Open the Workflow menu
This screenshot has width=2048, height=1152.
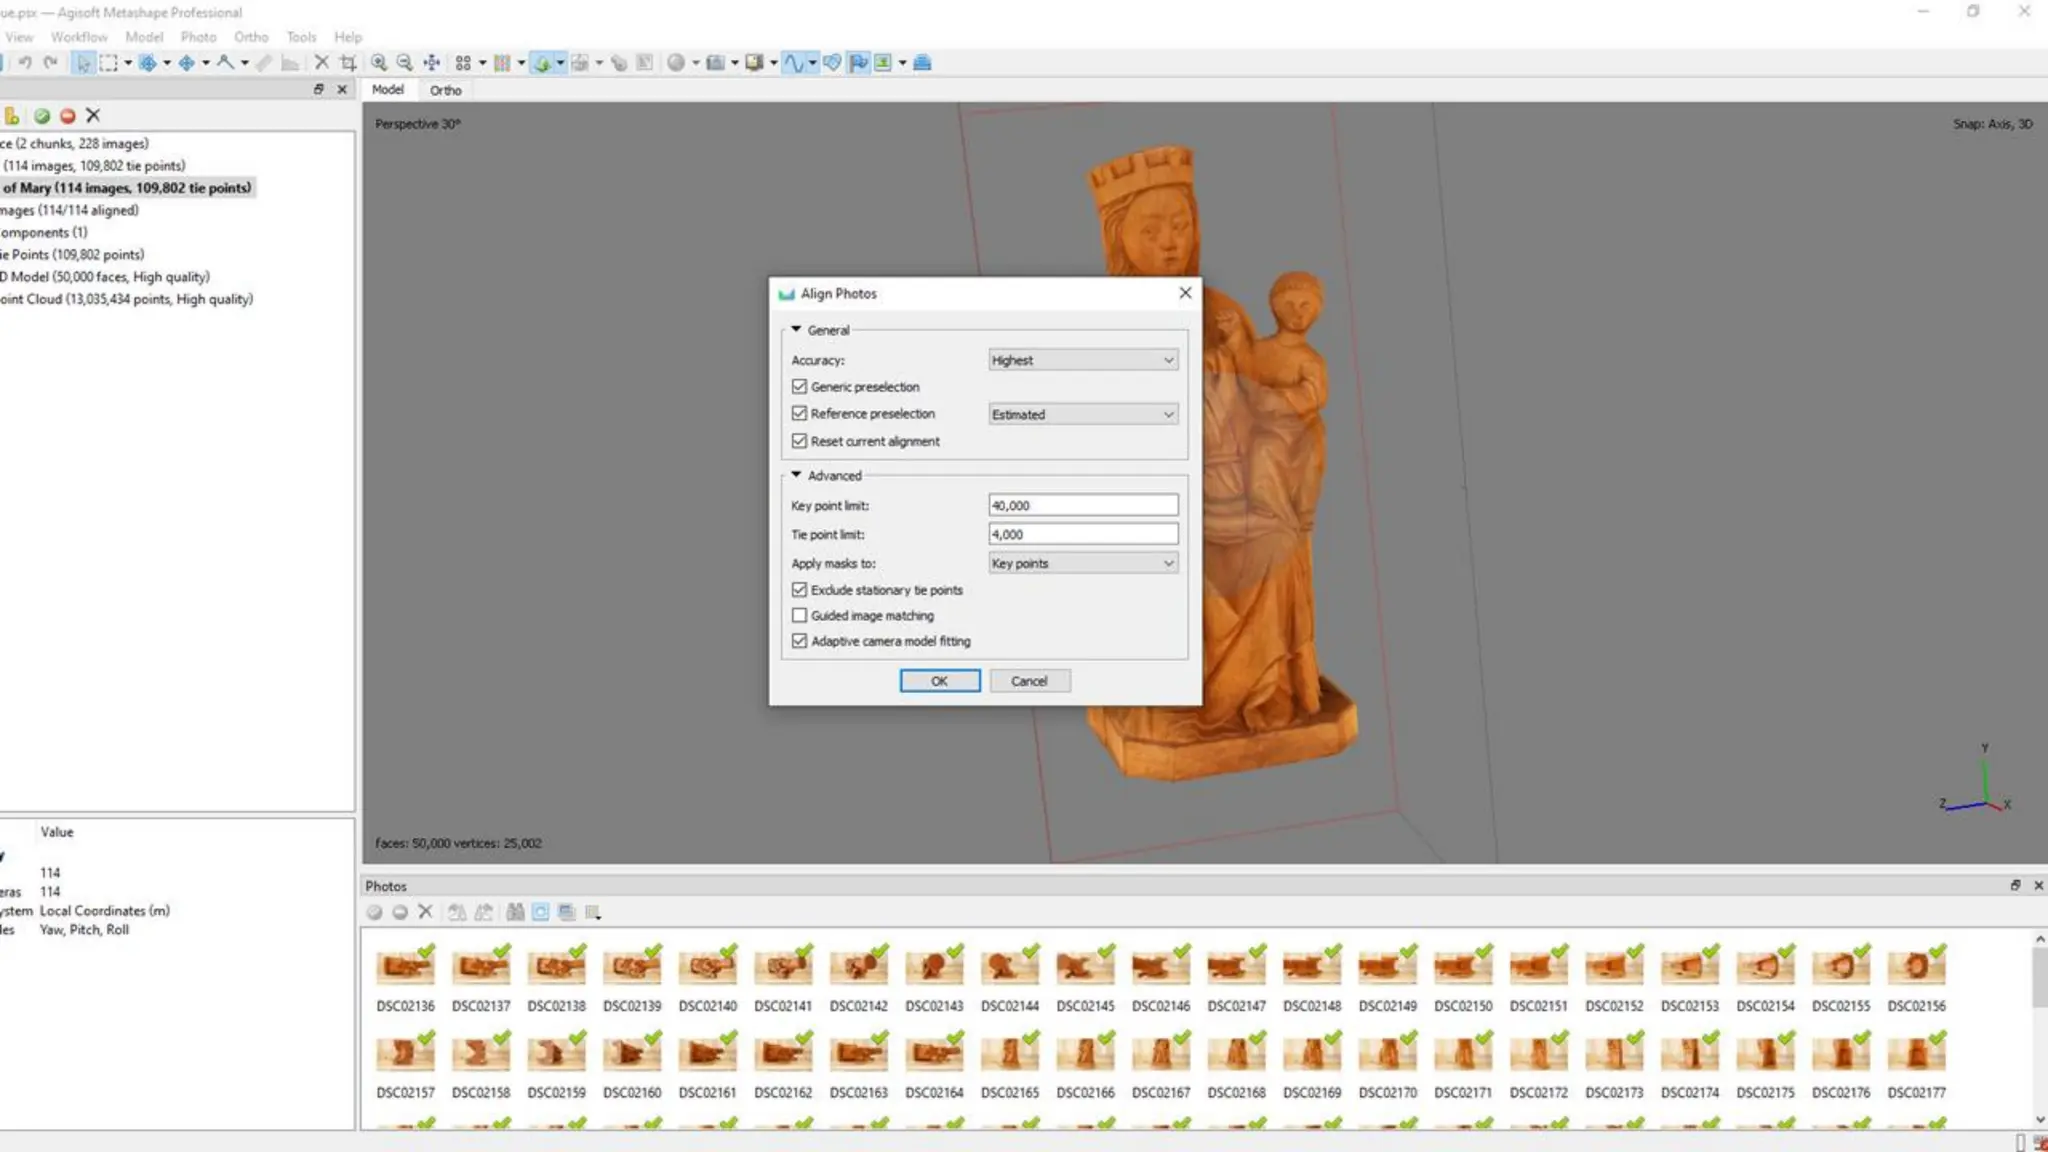coord(79,37)
